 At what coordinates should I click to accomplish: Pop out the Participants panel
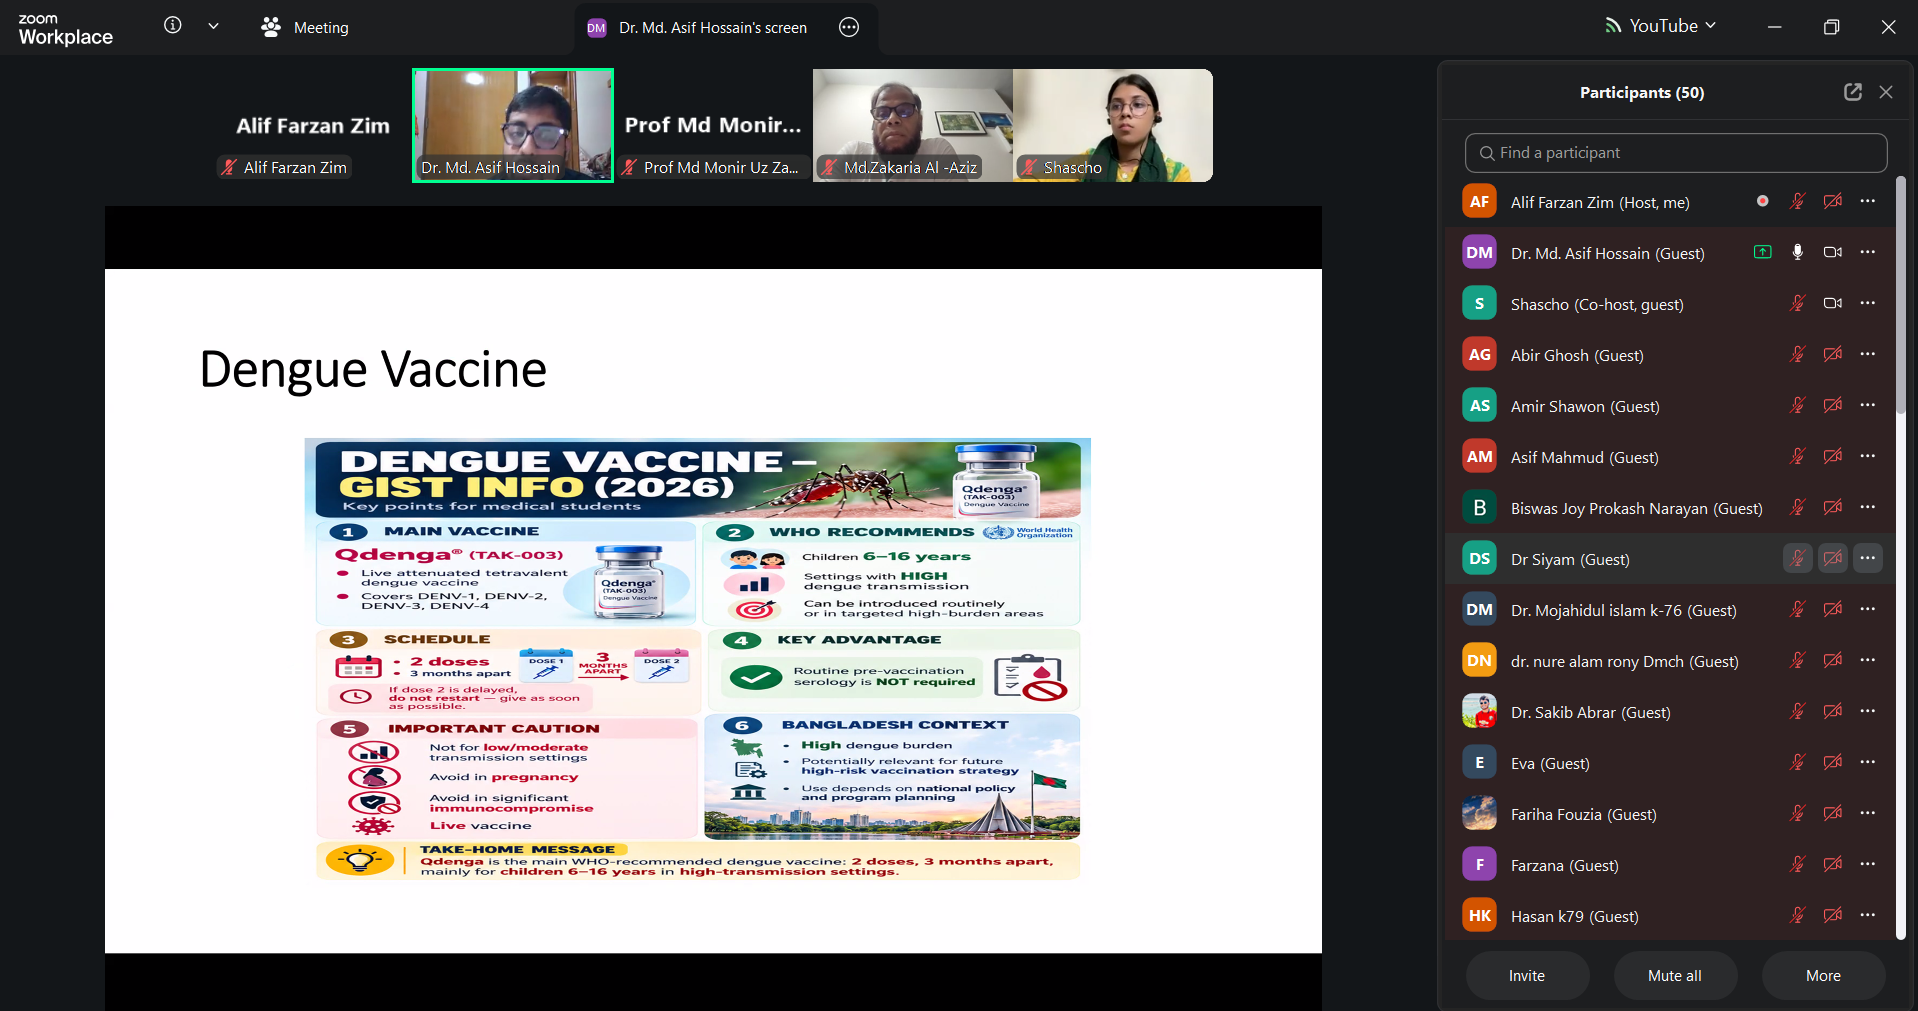pyautogui.click(x=1853, y=92)
